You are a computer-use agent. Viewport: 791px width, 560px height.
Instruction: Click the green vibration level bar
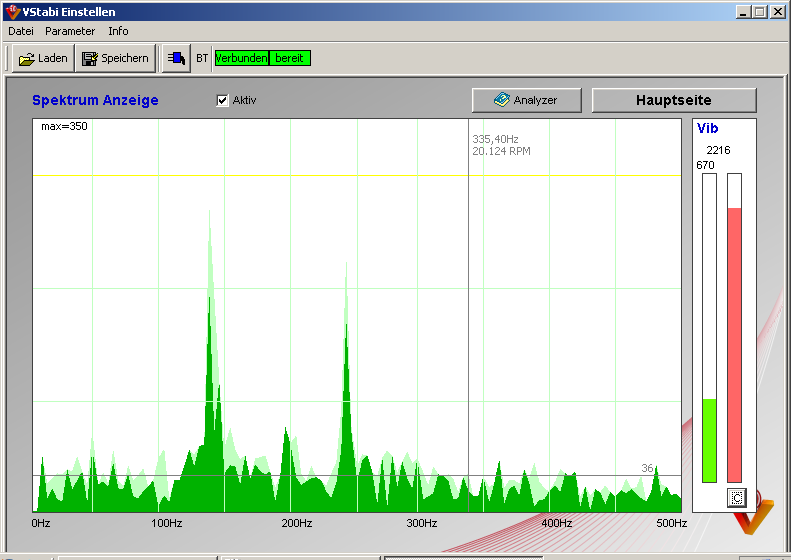[x=709, y=440]
